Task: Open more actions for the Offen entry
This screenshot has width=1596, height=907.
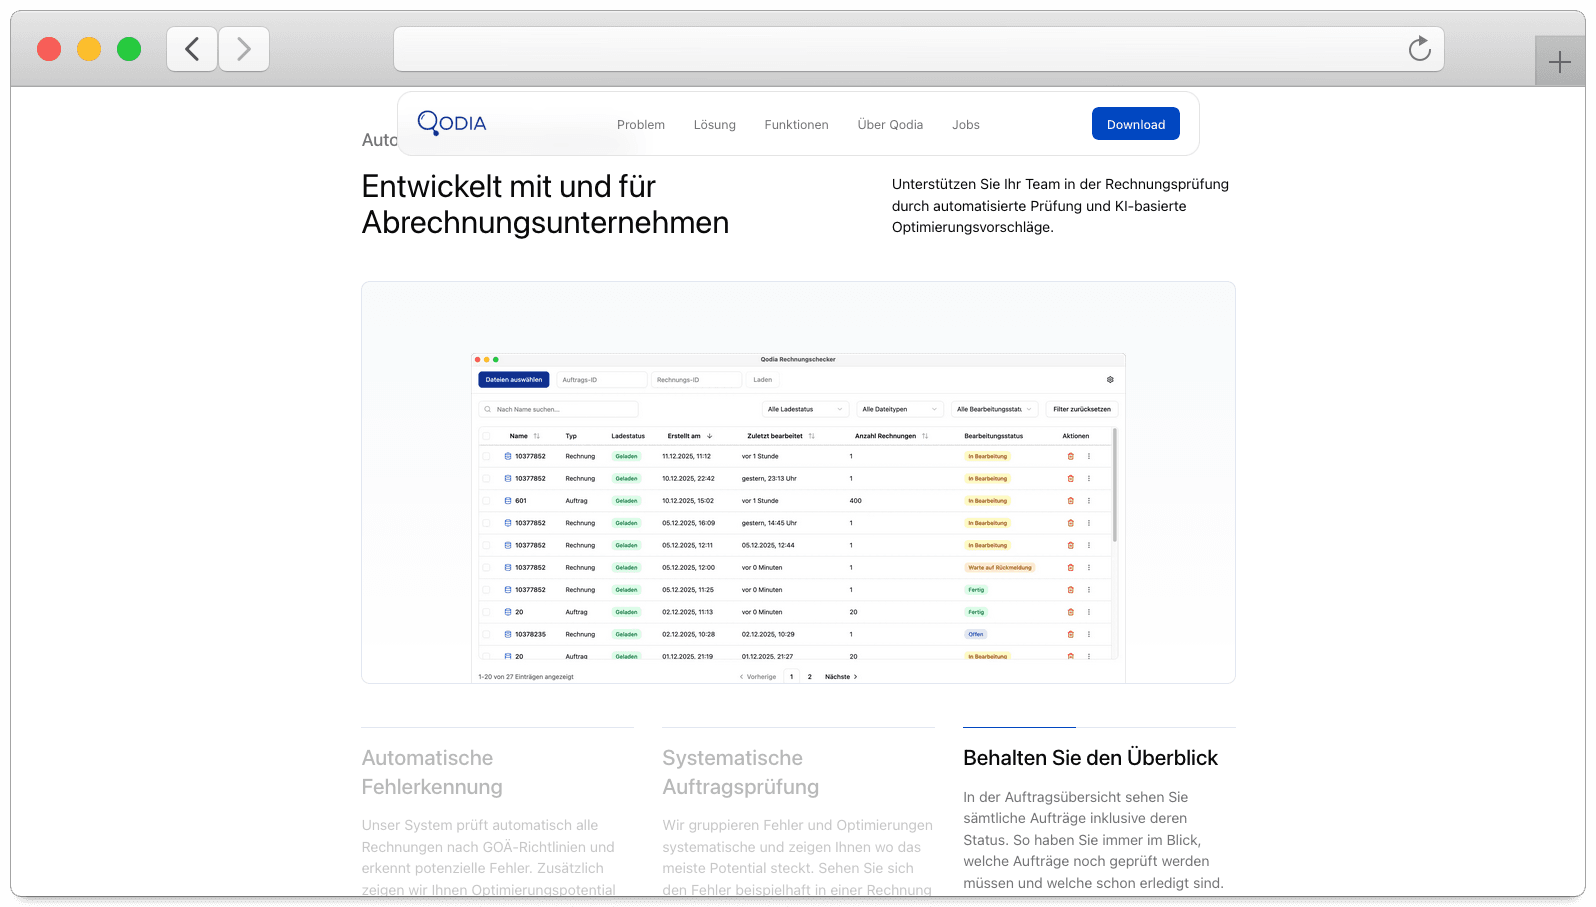Action: pyautogui.click(x=1089, y=634)
